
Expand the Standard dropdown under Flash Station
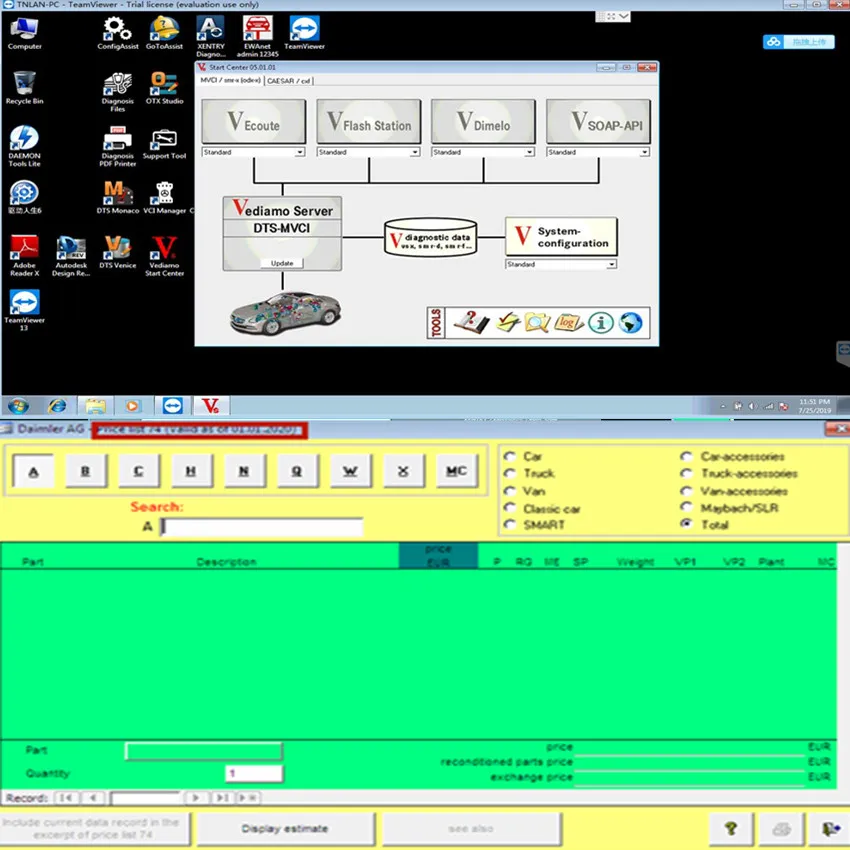pos(415,152)
